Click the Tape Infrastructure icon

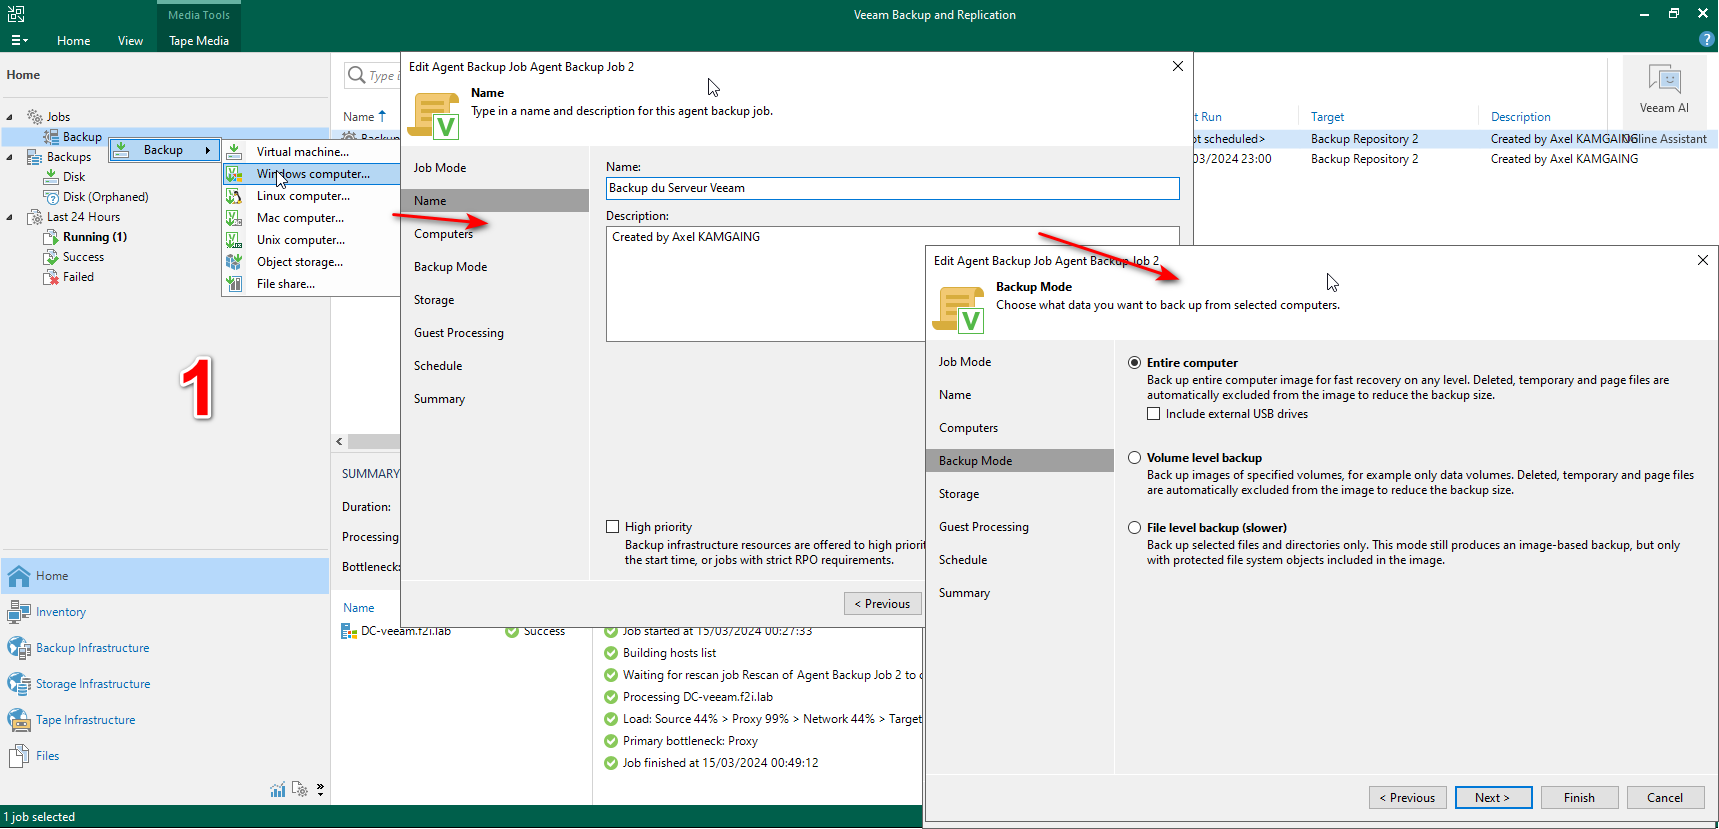19,720
